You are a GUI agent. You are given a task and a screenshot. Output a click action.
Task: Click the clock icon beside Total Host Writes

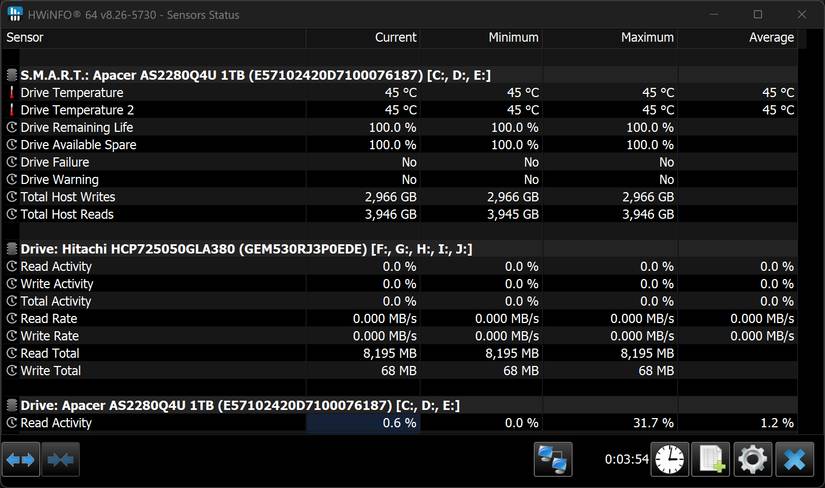click(12, 197)
